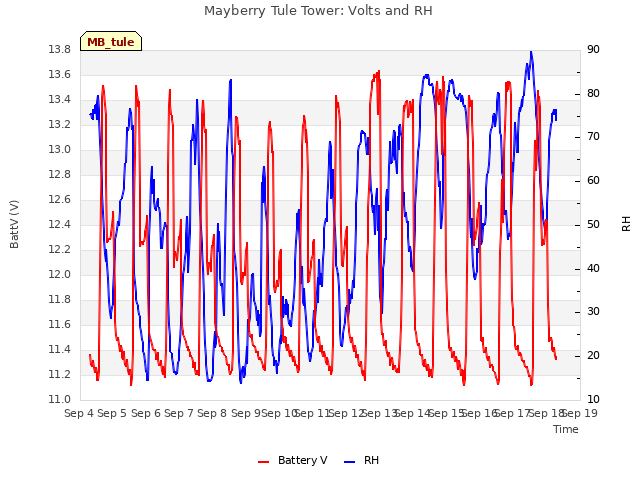This screenshot has height=480, width=640.
Task: Click the 60 tick on the RH axis
Action: tap(593, 181)
